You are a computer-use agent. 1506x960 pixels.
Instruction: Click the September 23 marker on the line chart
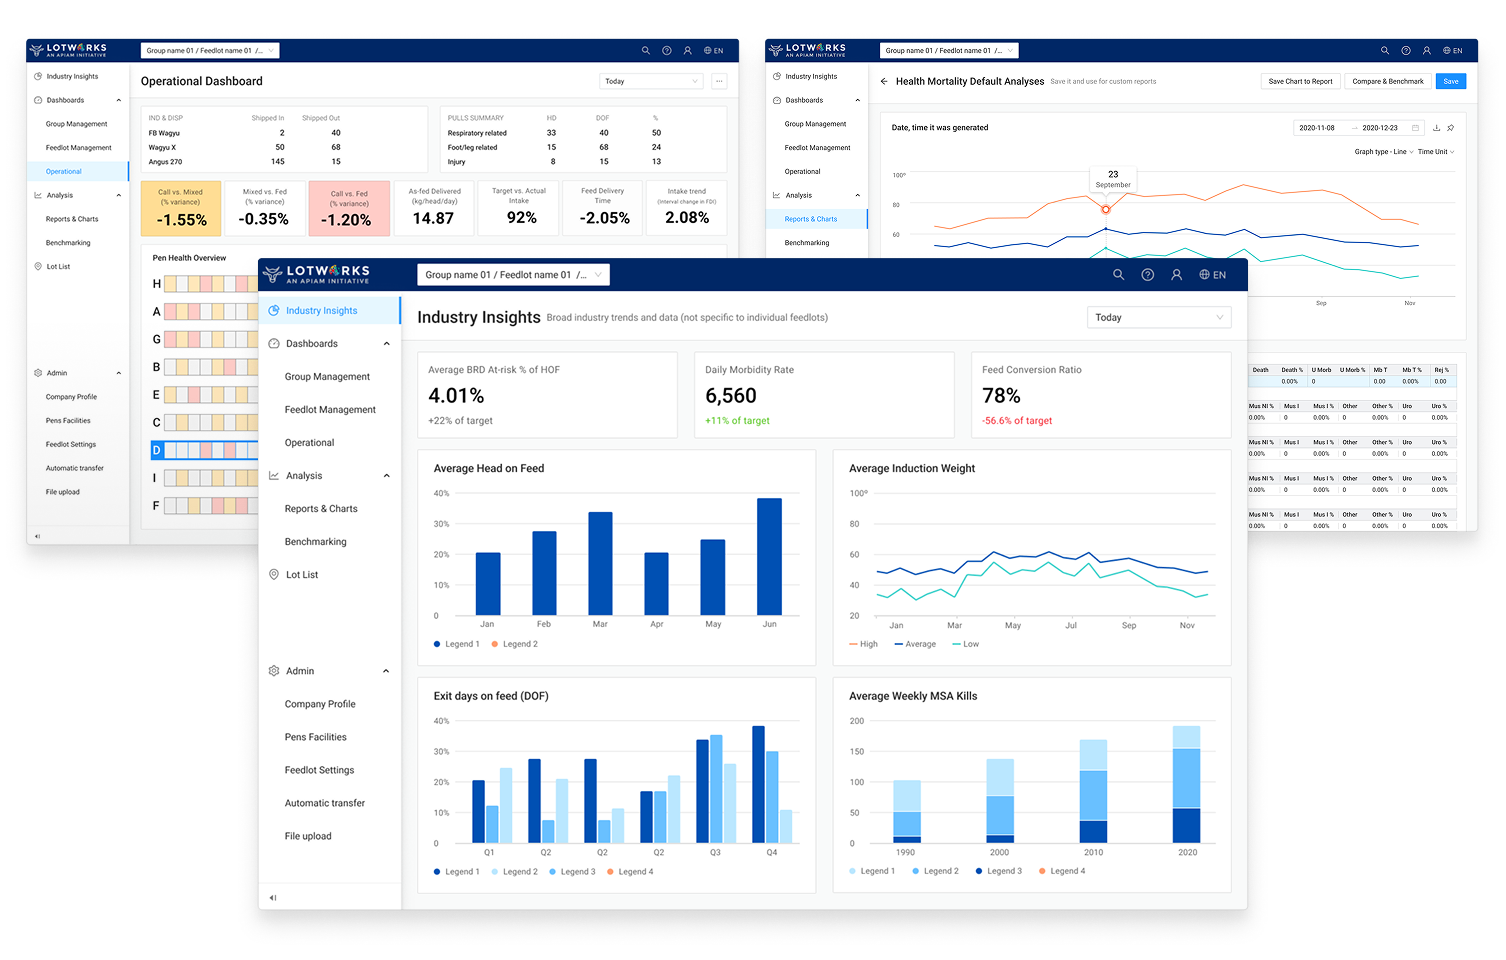pos(1105,210)
